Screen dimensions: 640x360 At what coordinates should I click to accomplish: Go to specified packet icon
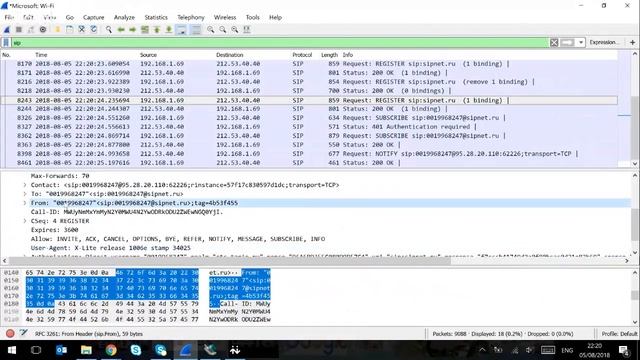click(x=144, y=29)
